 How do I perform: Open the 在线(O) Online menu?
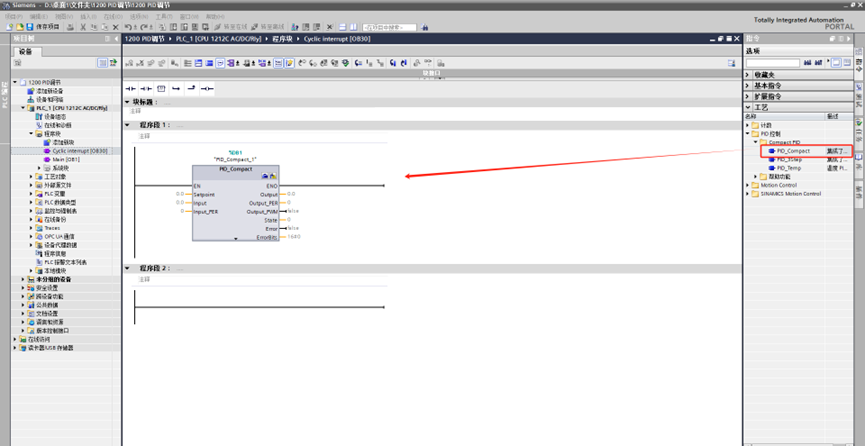click(113, 17)
